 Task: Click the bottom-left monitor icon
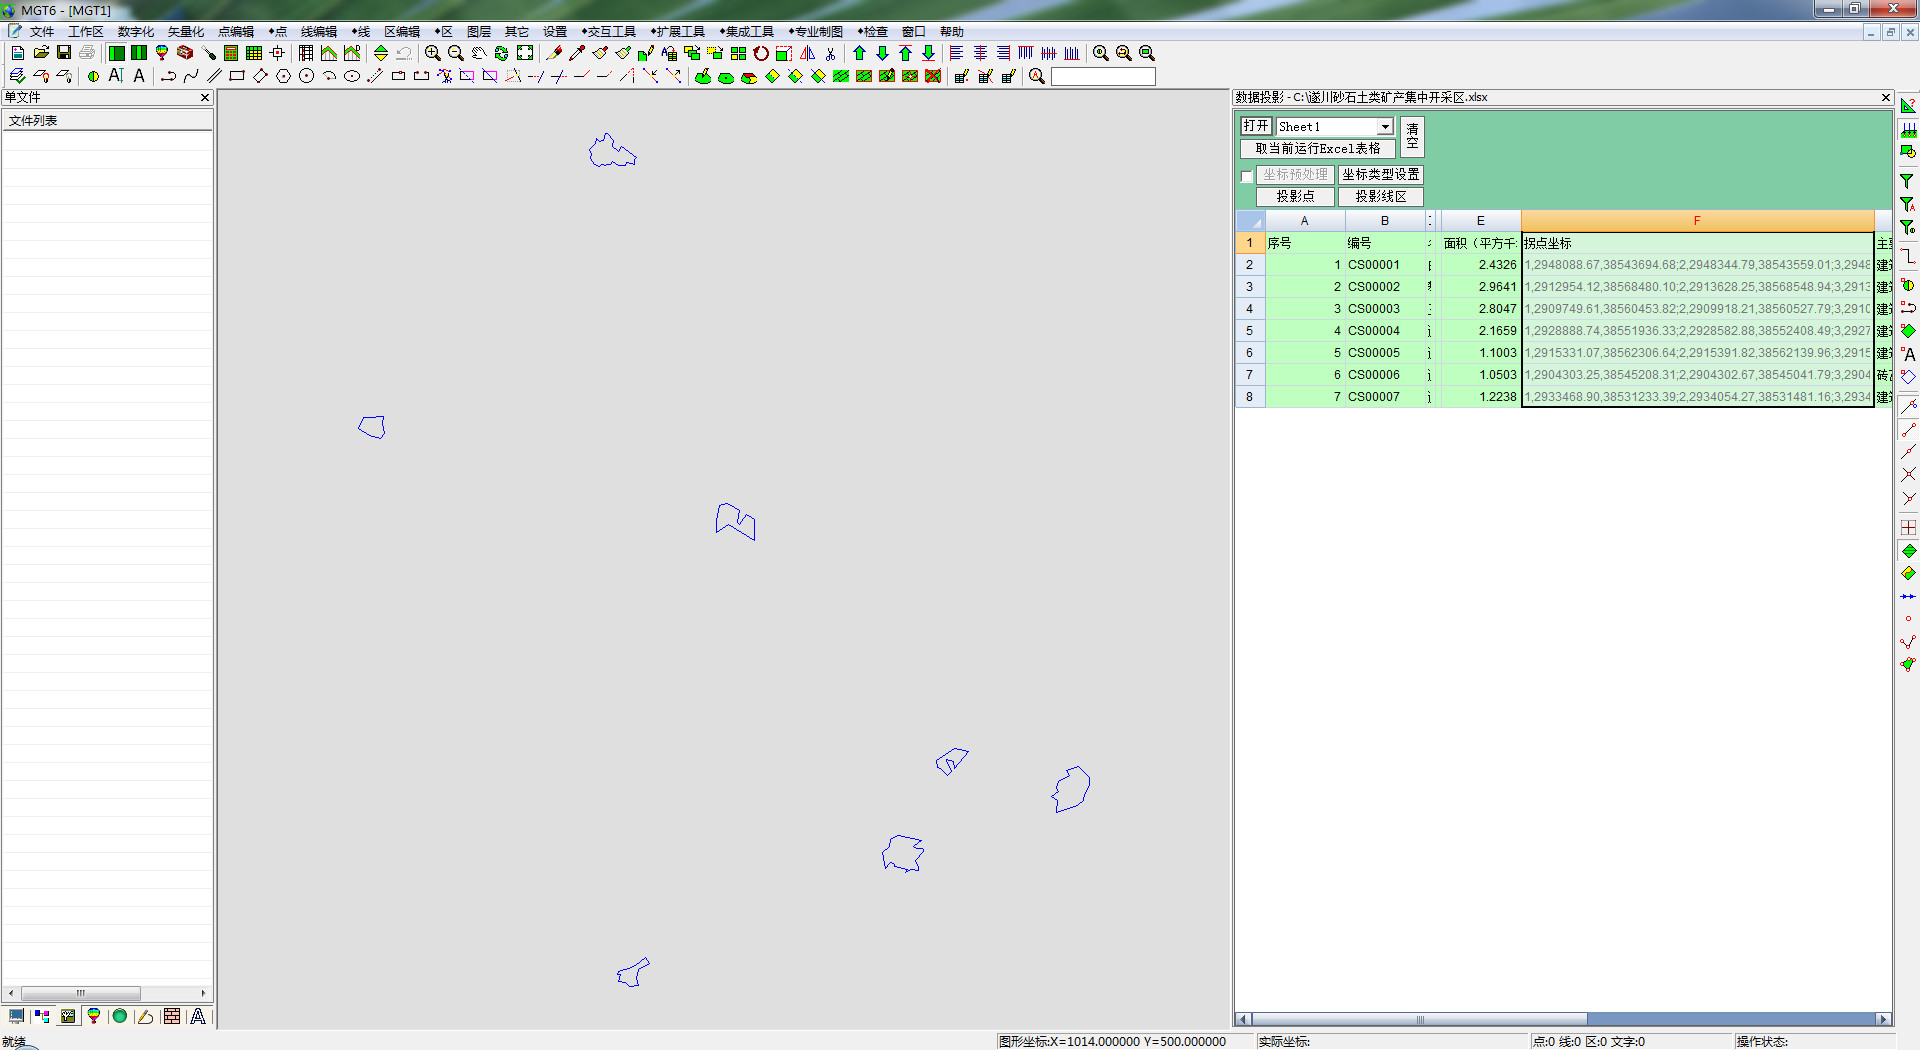[x=16, y=1016]
